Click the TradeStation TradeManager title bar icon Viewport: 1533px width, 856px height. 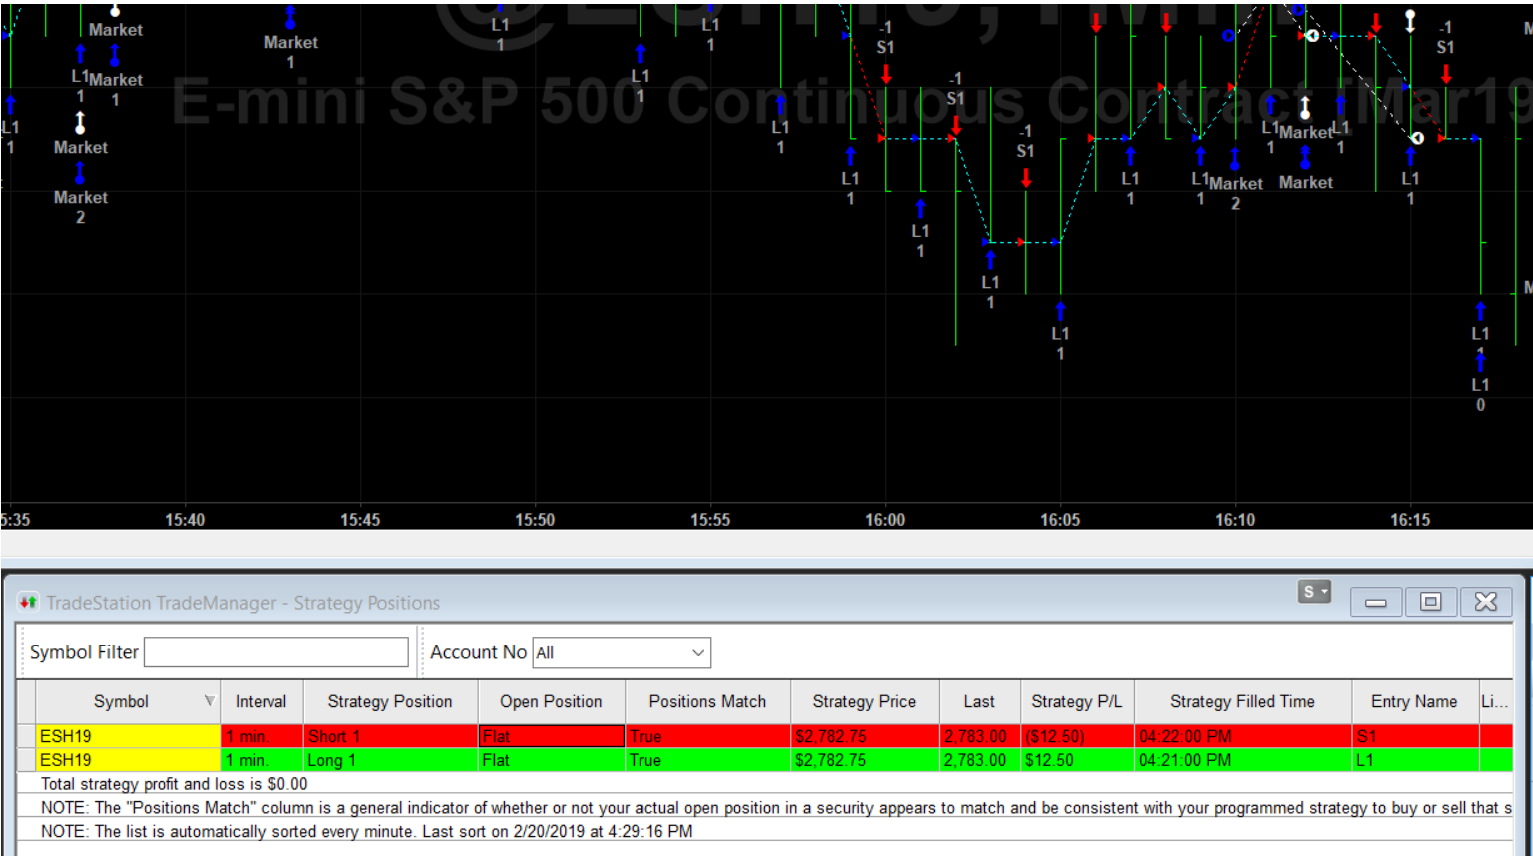[x=28, y=602]
